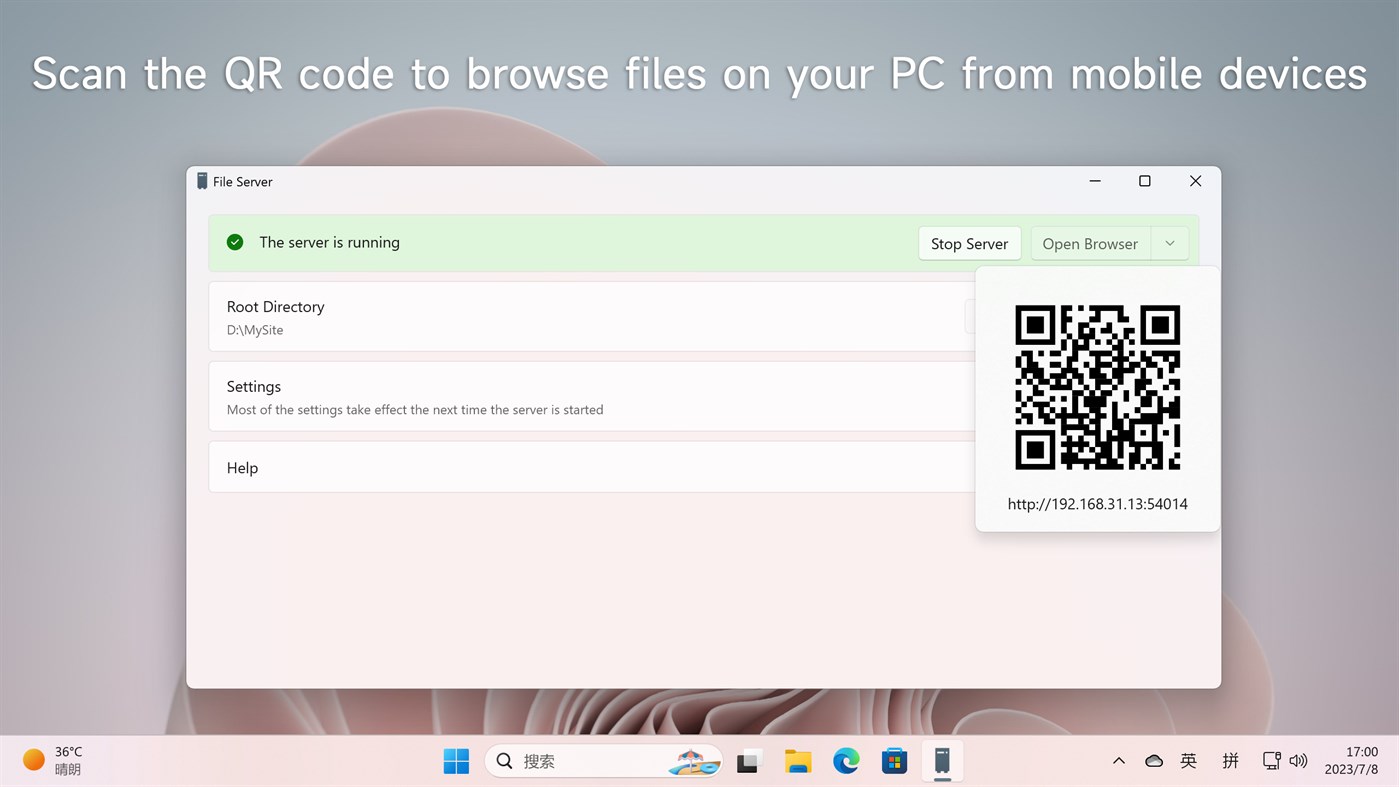Open the volume speaker tray icon

(x=1298, y=761)
